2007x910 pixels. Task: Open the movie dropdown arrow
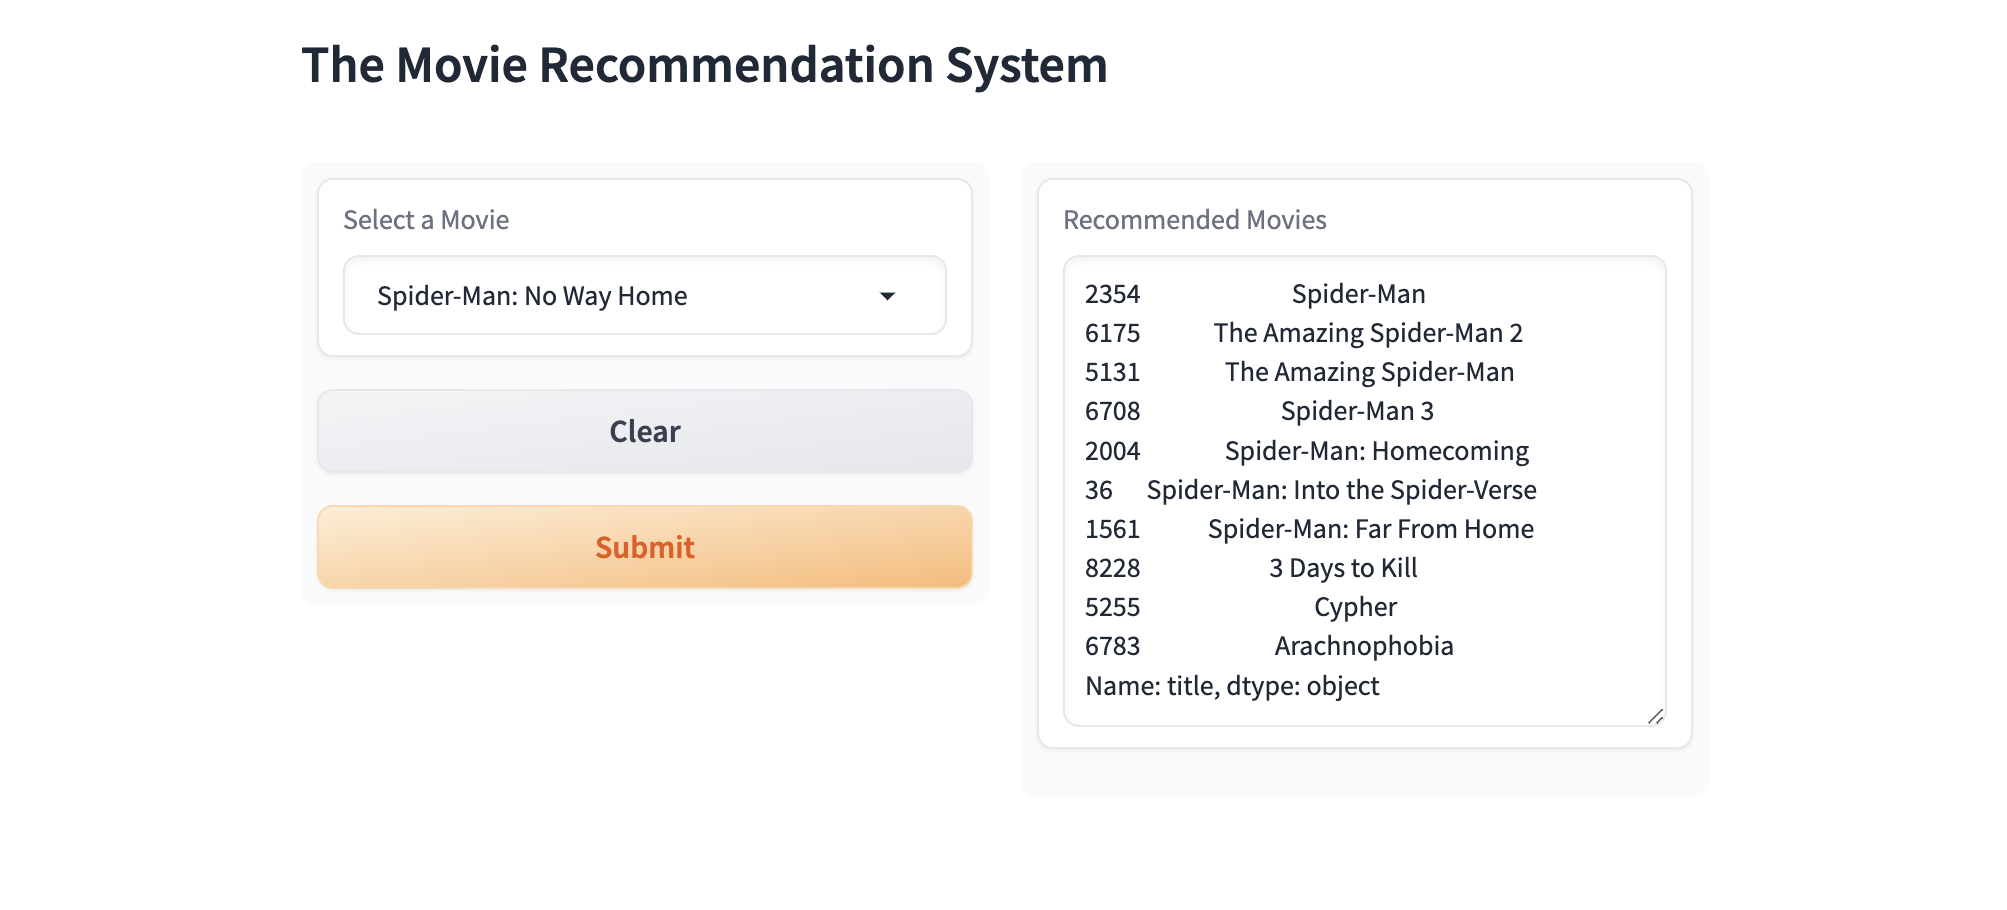(887, 296)
